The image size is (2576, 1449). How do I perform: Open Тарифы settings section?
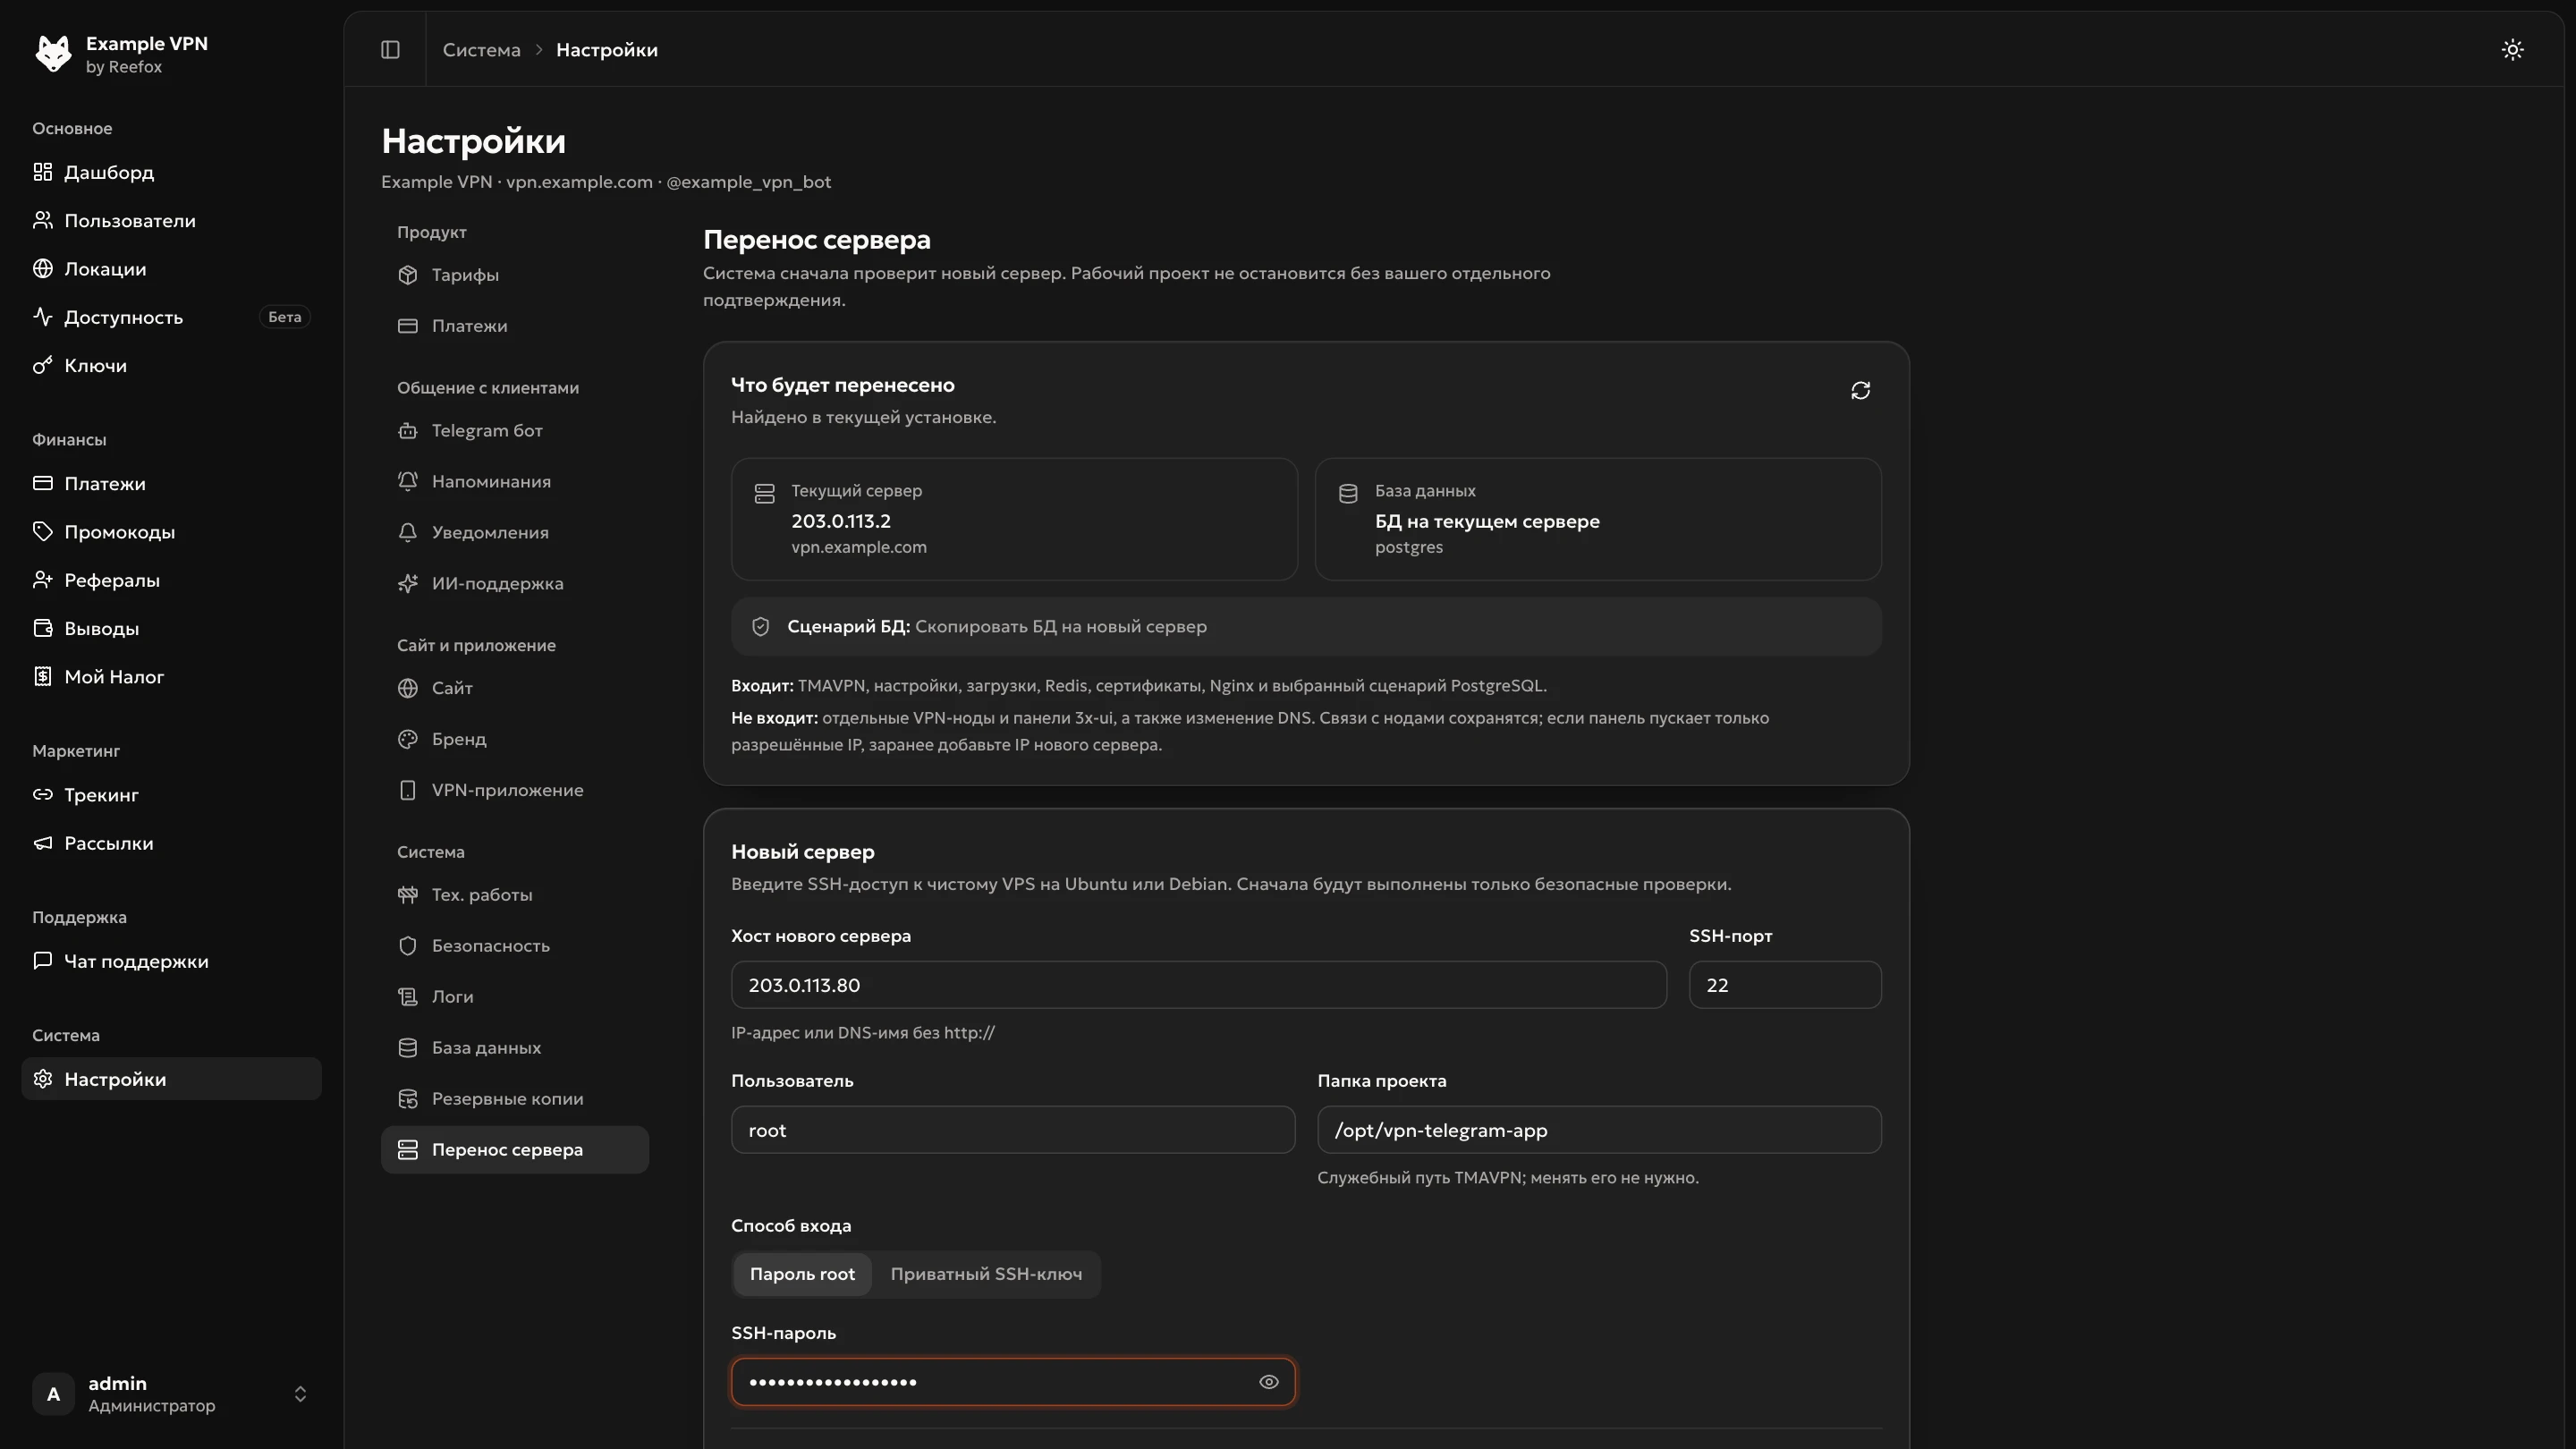click(x=515, y=275)
